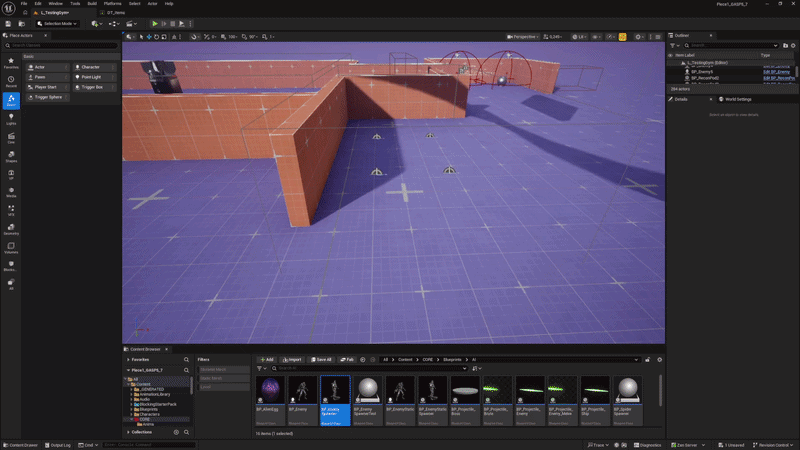Click the Import button in Content Browser
The width and height of the screenshot is (800, 450).
click(292, 359)
